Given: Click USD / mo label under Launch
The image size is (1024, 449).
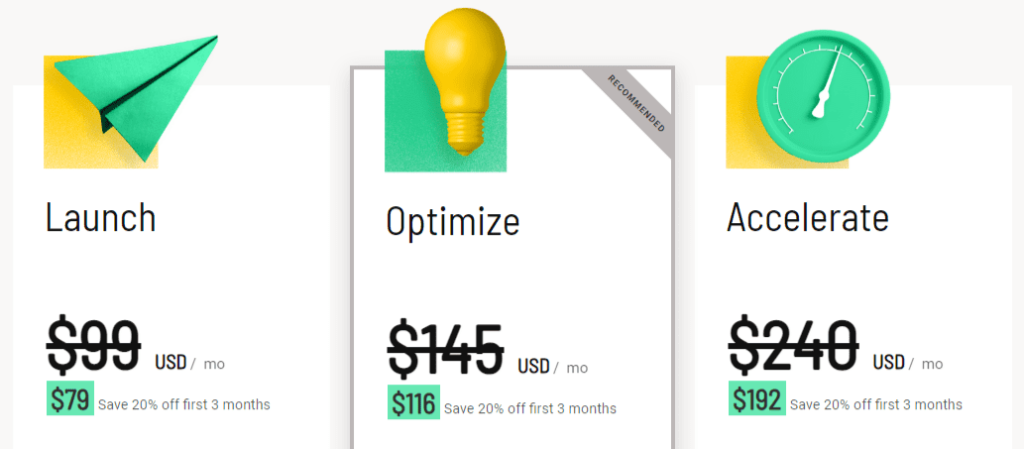Looking at the screenshot, I should [189, 363].
